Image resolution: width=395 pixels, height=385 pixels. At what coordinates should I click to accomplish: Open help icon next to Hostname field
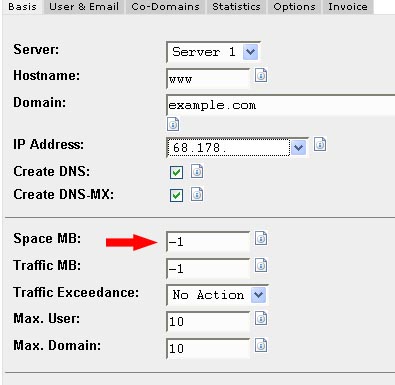click(x=261, y=76)
